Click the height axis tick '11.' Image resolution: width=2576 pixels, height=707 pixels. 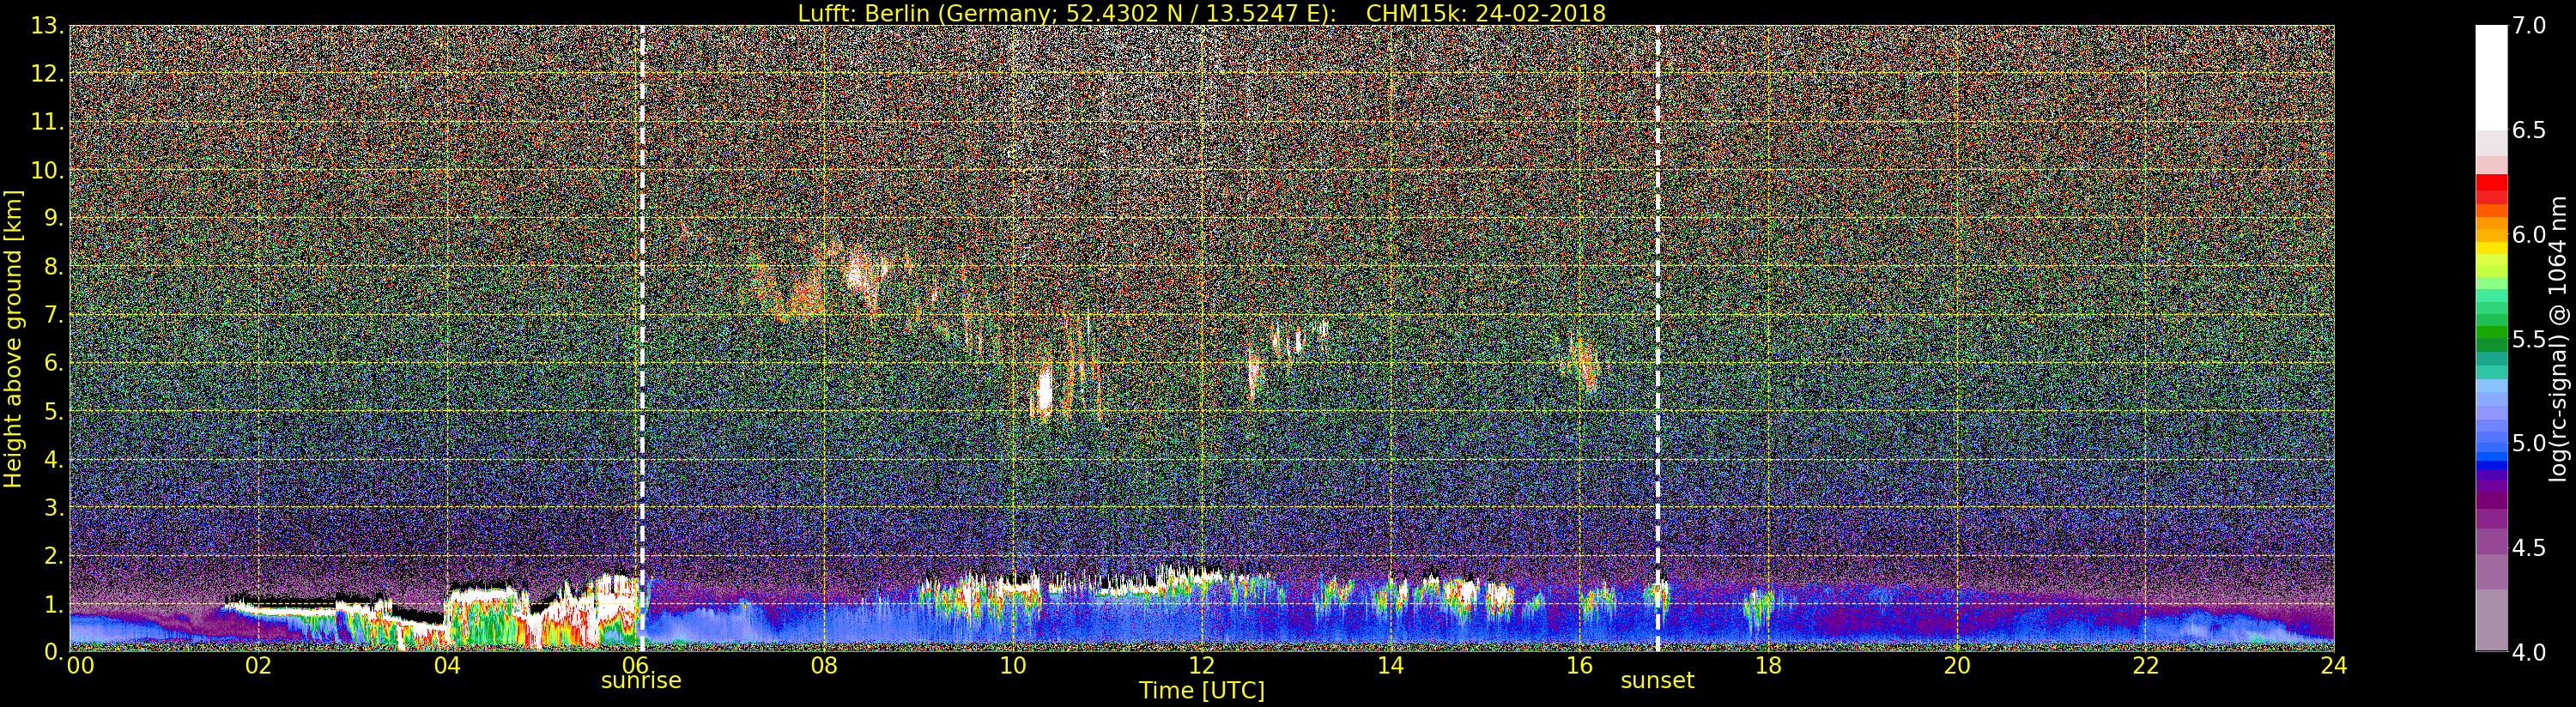click(46, 122)
